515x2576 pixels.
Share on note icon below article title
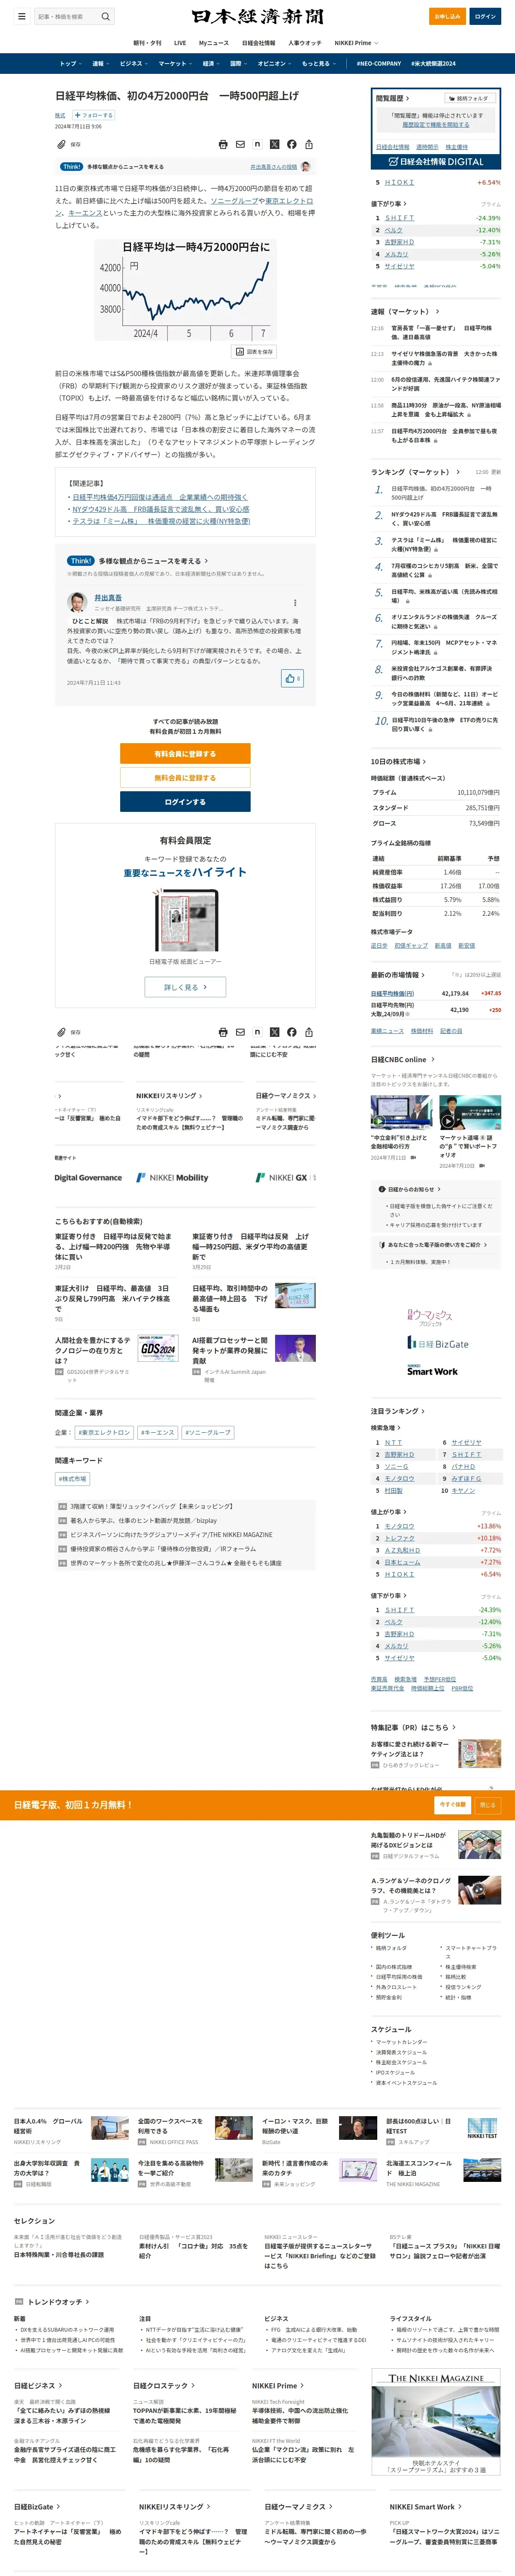(x=257, y=144)
